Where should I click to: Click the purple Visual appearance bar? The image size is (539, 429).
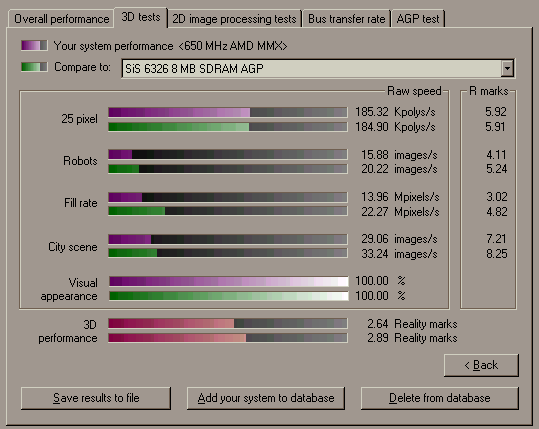(229, 282)
